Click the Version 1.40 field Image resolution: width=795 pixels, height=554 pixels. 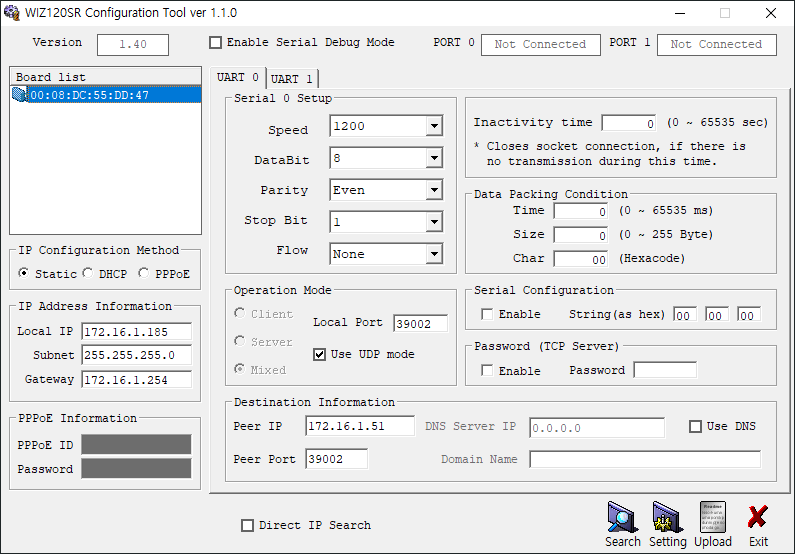point(133,45)
